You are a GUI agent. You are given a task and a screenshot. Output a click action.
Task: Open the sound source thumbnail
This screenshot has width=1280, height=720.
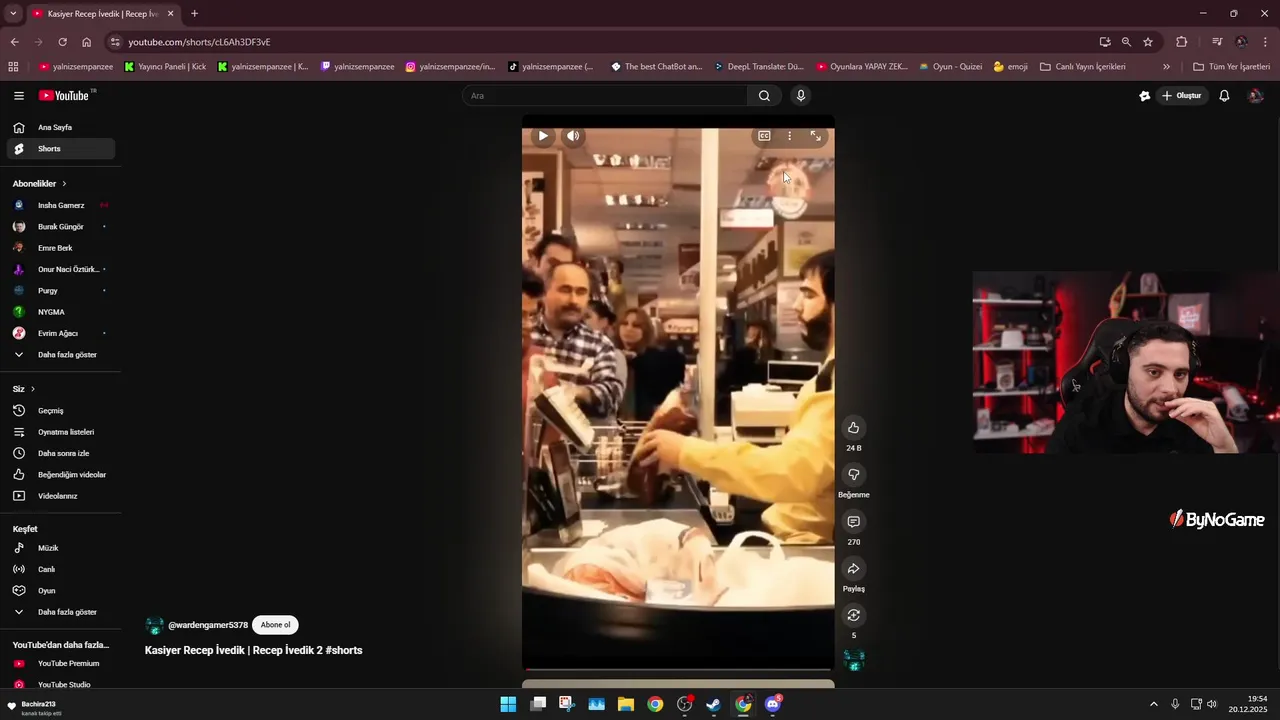pyautogui.click(x=854, y=660)
